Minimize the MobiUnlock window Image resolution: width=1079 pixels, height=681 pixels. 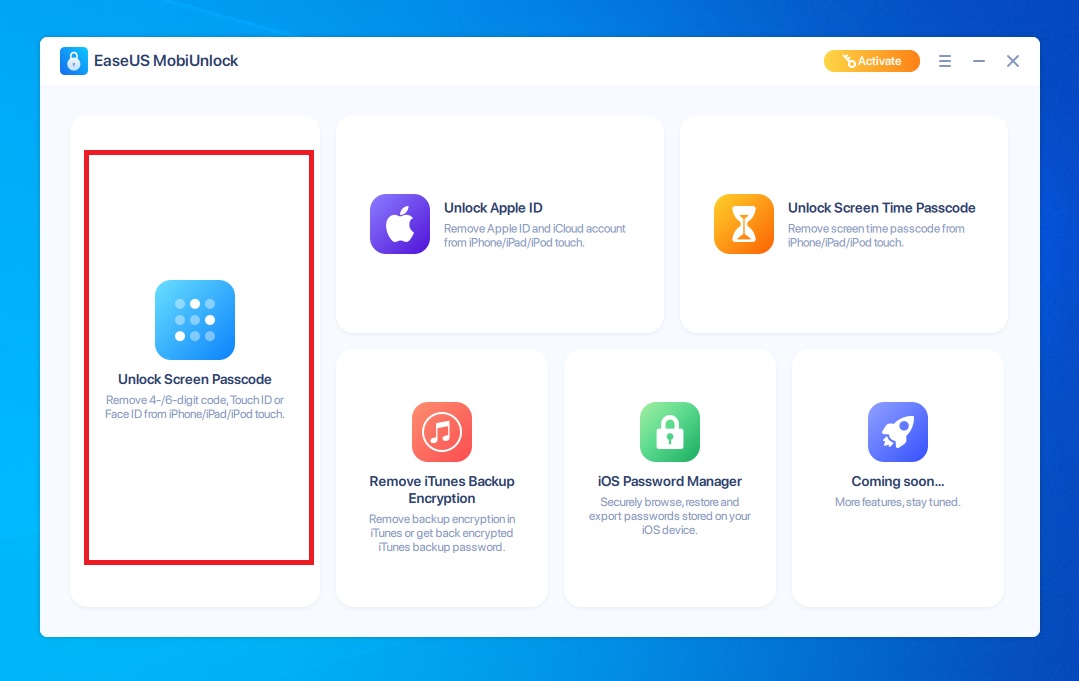tap(979, 61)
